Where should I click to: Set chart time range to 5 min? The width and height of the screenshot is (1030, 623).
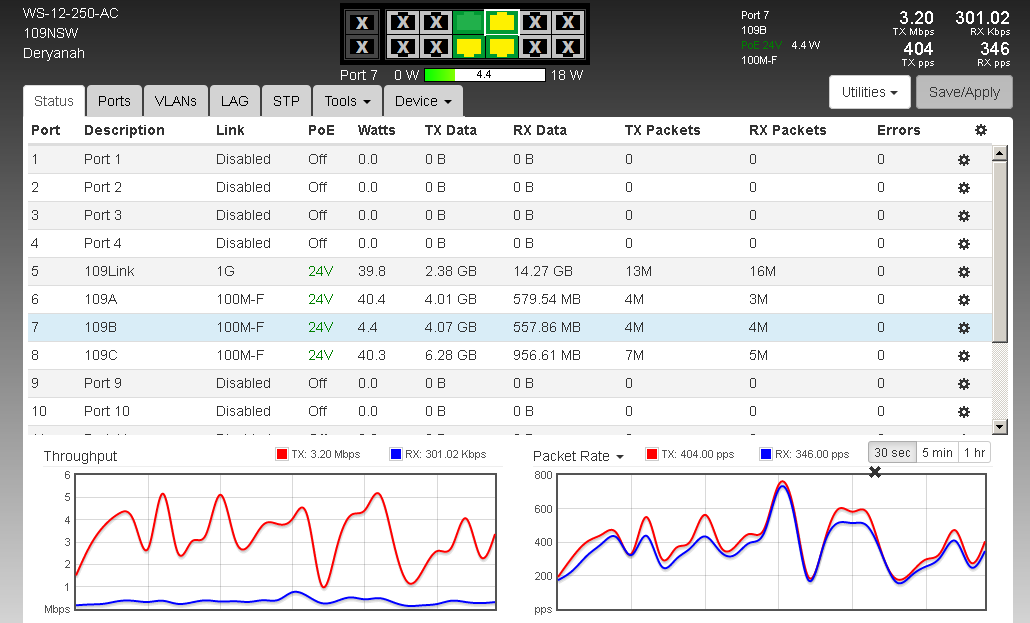pos(937,453)
